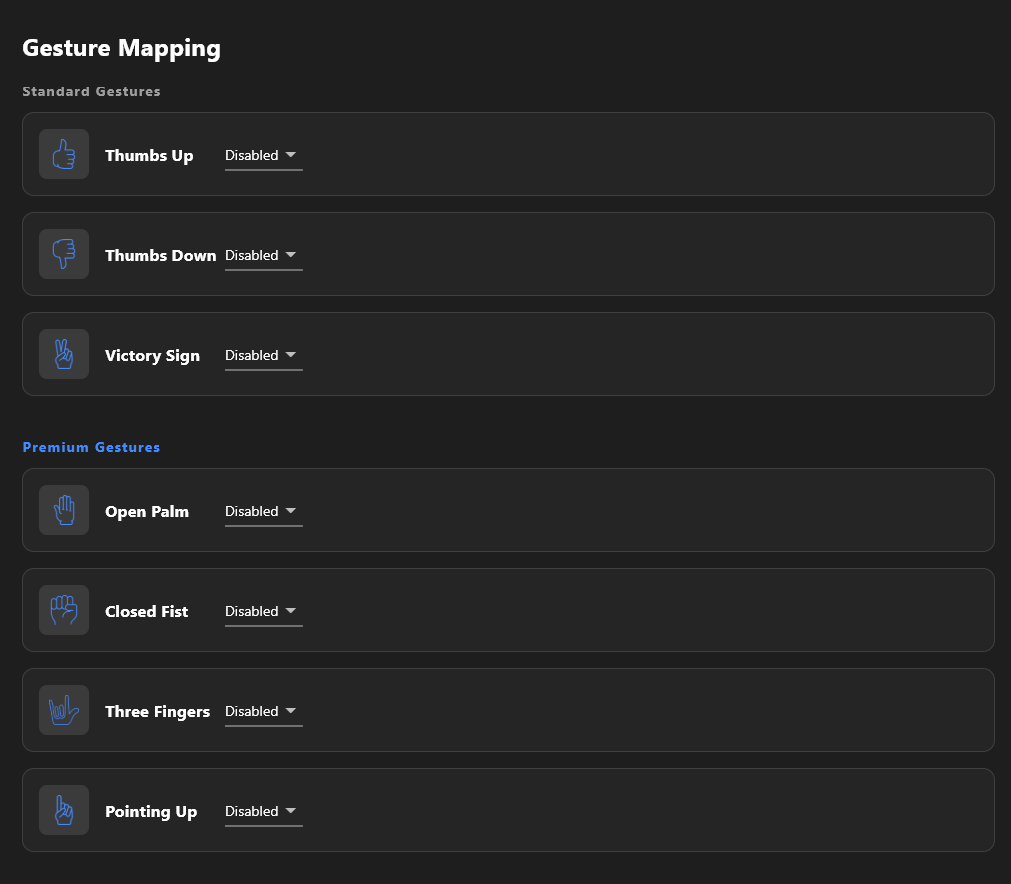Click the Thumbs Down gesture icon

(64, 254)
